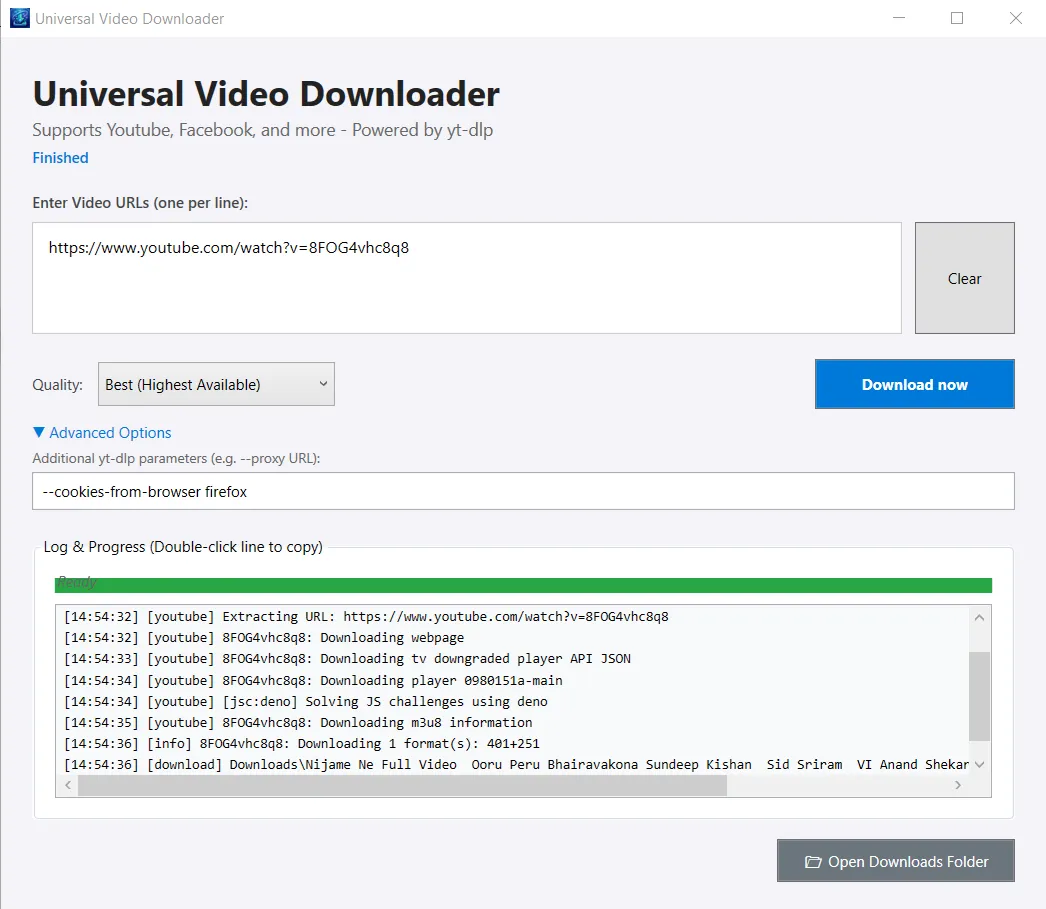
Task: Select the 'tv downgraded player API JSON' log line
Action: [348, 659]
